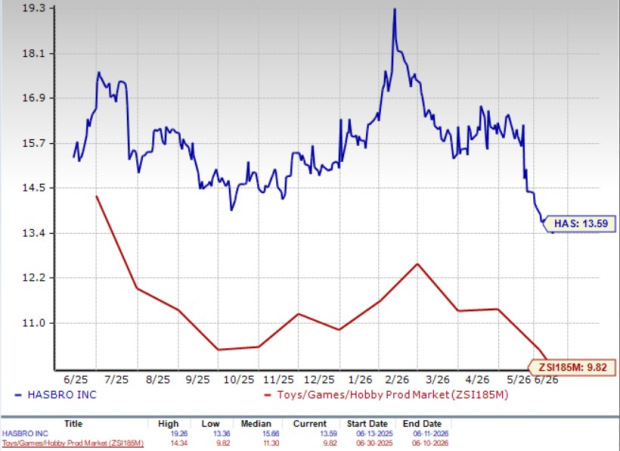
Task: Click the 11.0 y-axis label
Action: [33, 323]
